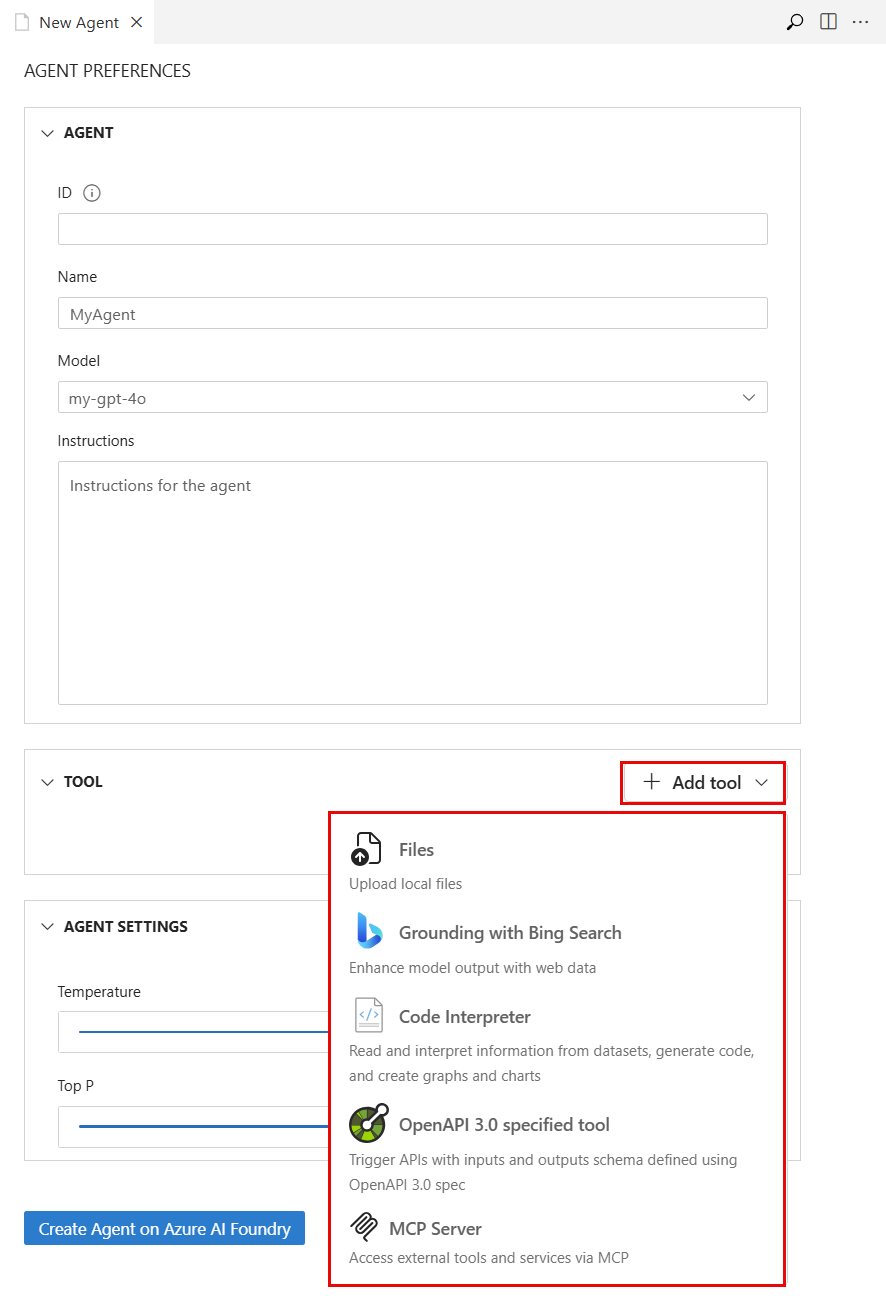
Task: Click the AGENT PREFERENCES heading
Action: 107,71
